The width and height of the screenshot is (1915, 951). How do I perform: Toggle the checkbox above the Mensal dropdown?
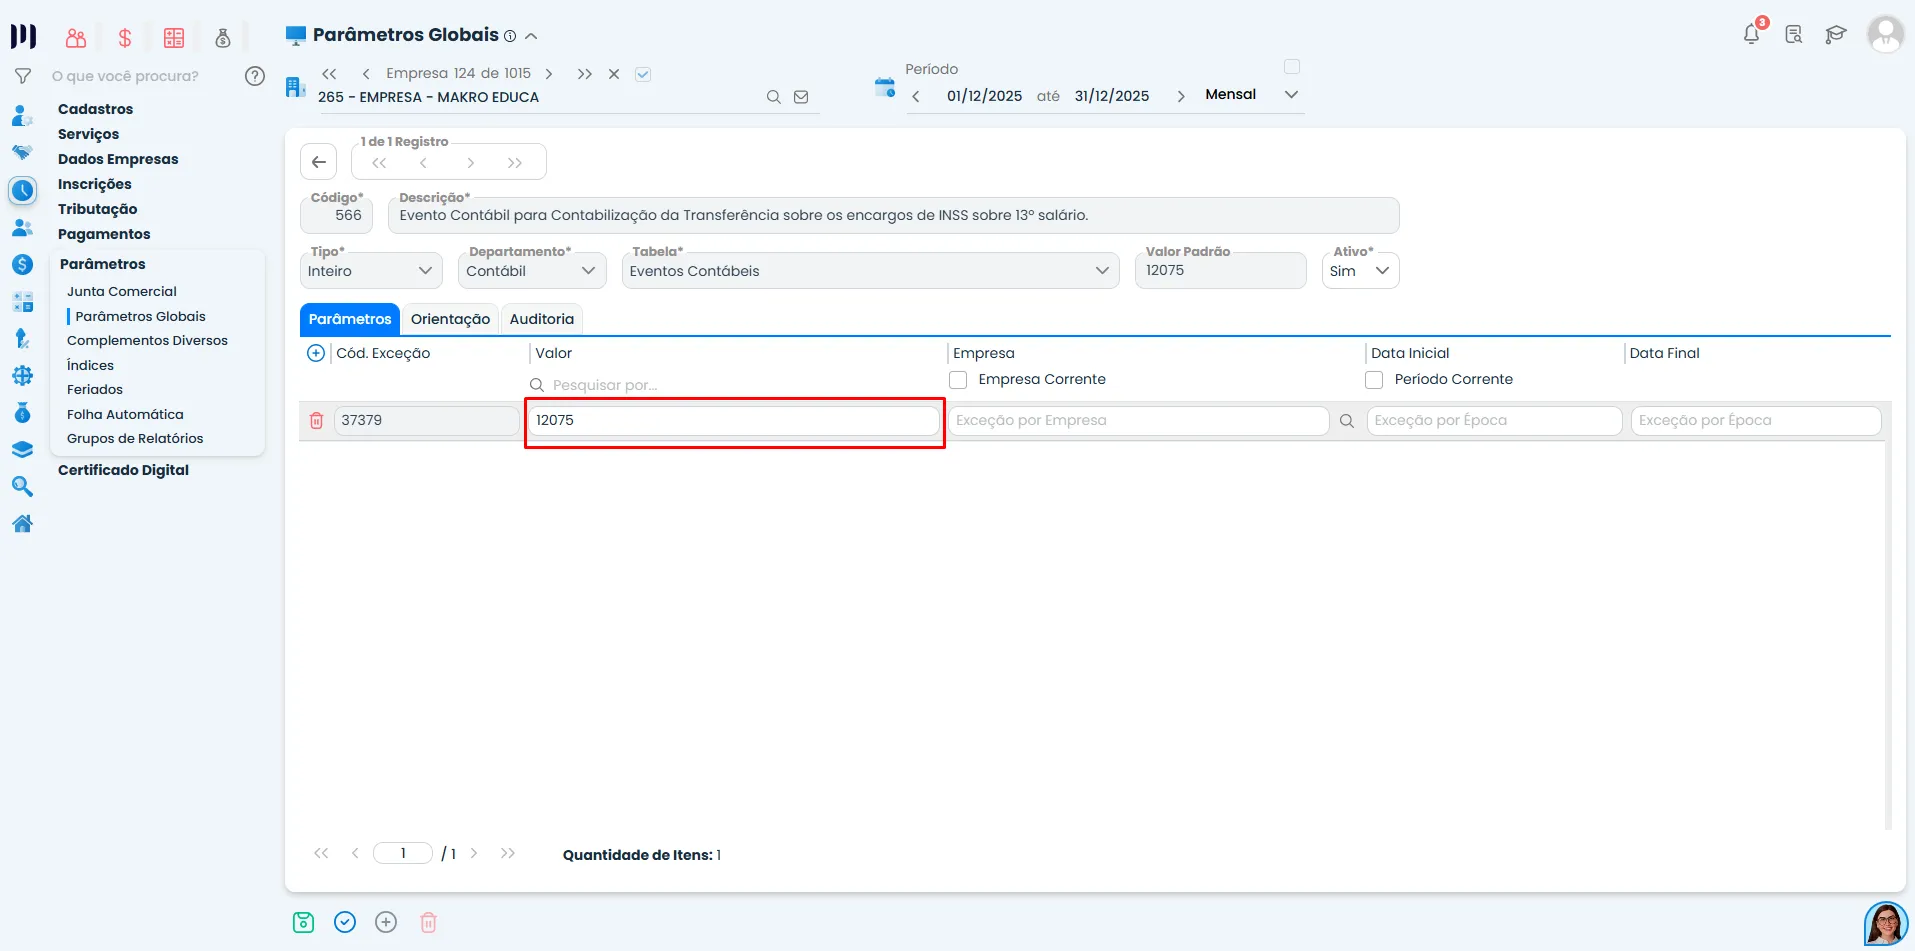coord(1292,67)
